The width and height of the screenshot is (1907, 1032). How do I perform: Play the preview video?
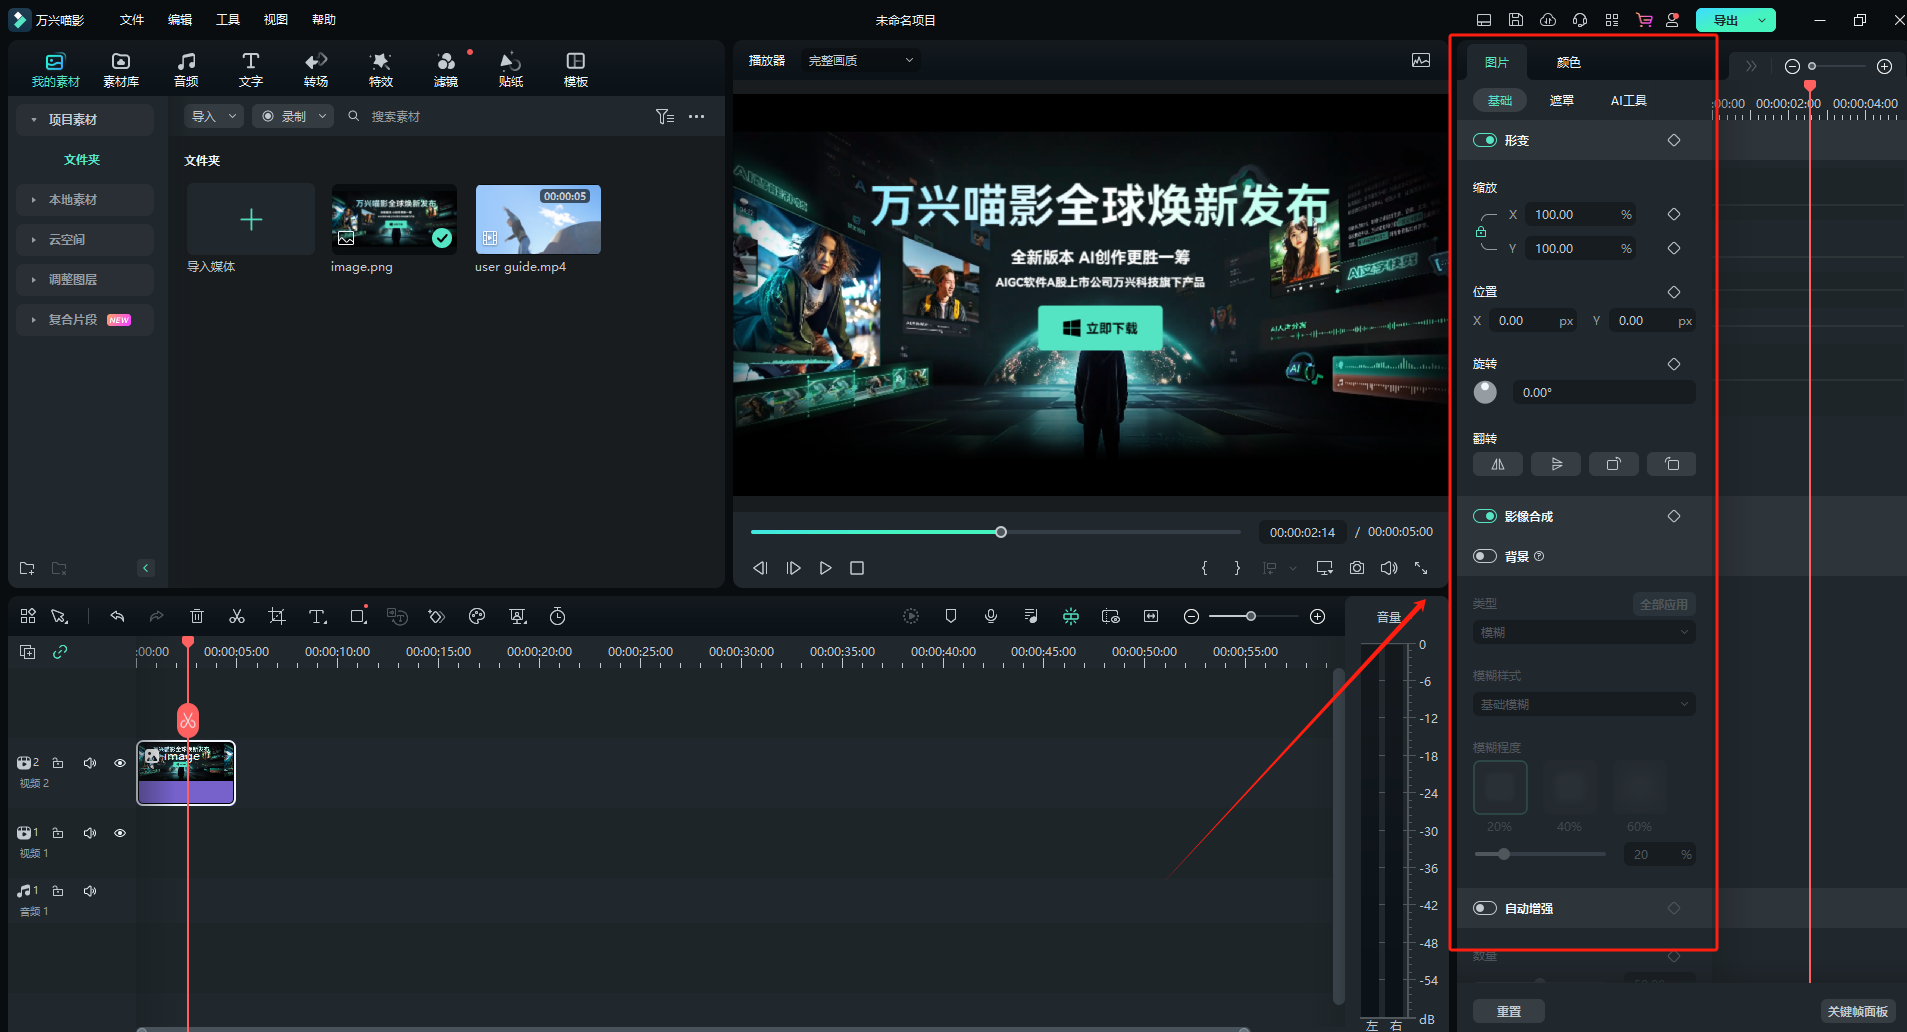[825, 568]
